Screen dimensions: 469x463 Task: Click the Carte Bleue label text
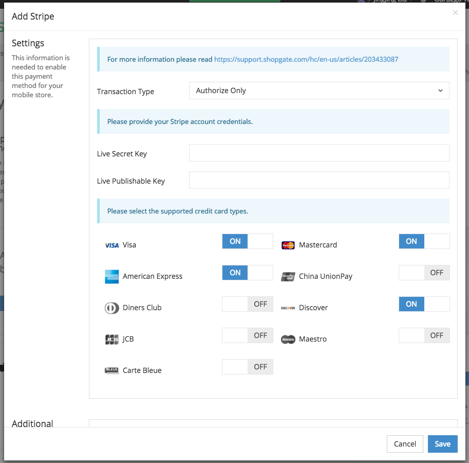142,370
